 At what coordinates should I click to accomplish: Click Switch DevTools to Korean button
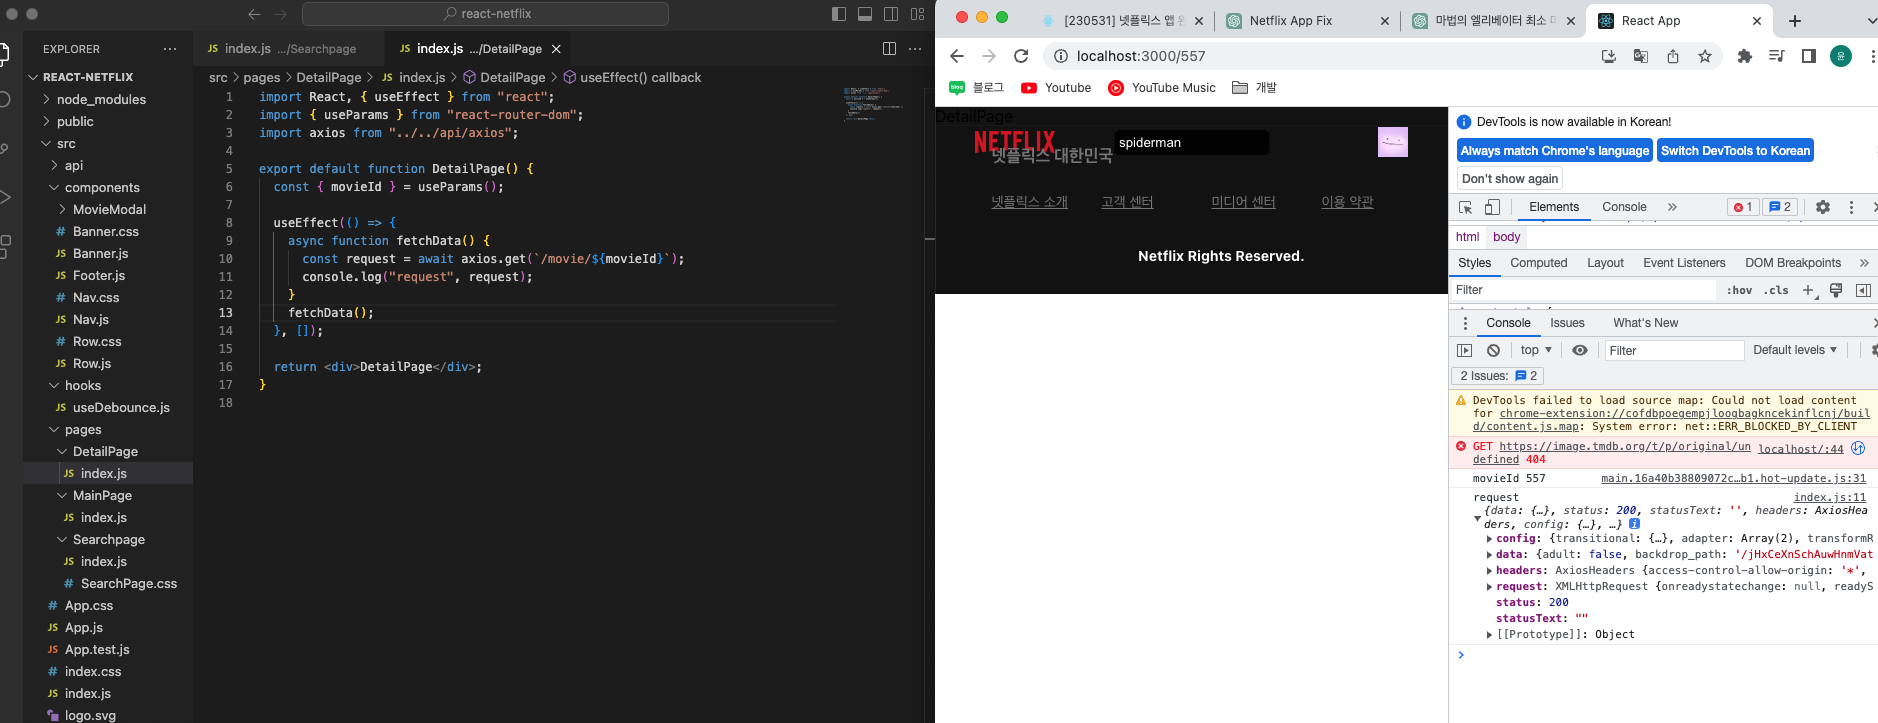coord(1735,151)
